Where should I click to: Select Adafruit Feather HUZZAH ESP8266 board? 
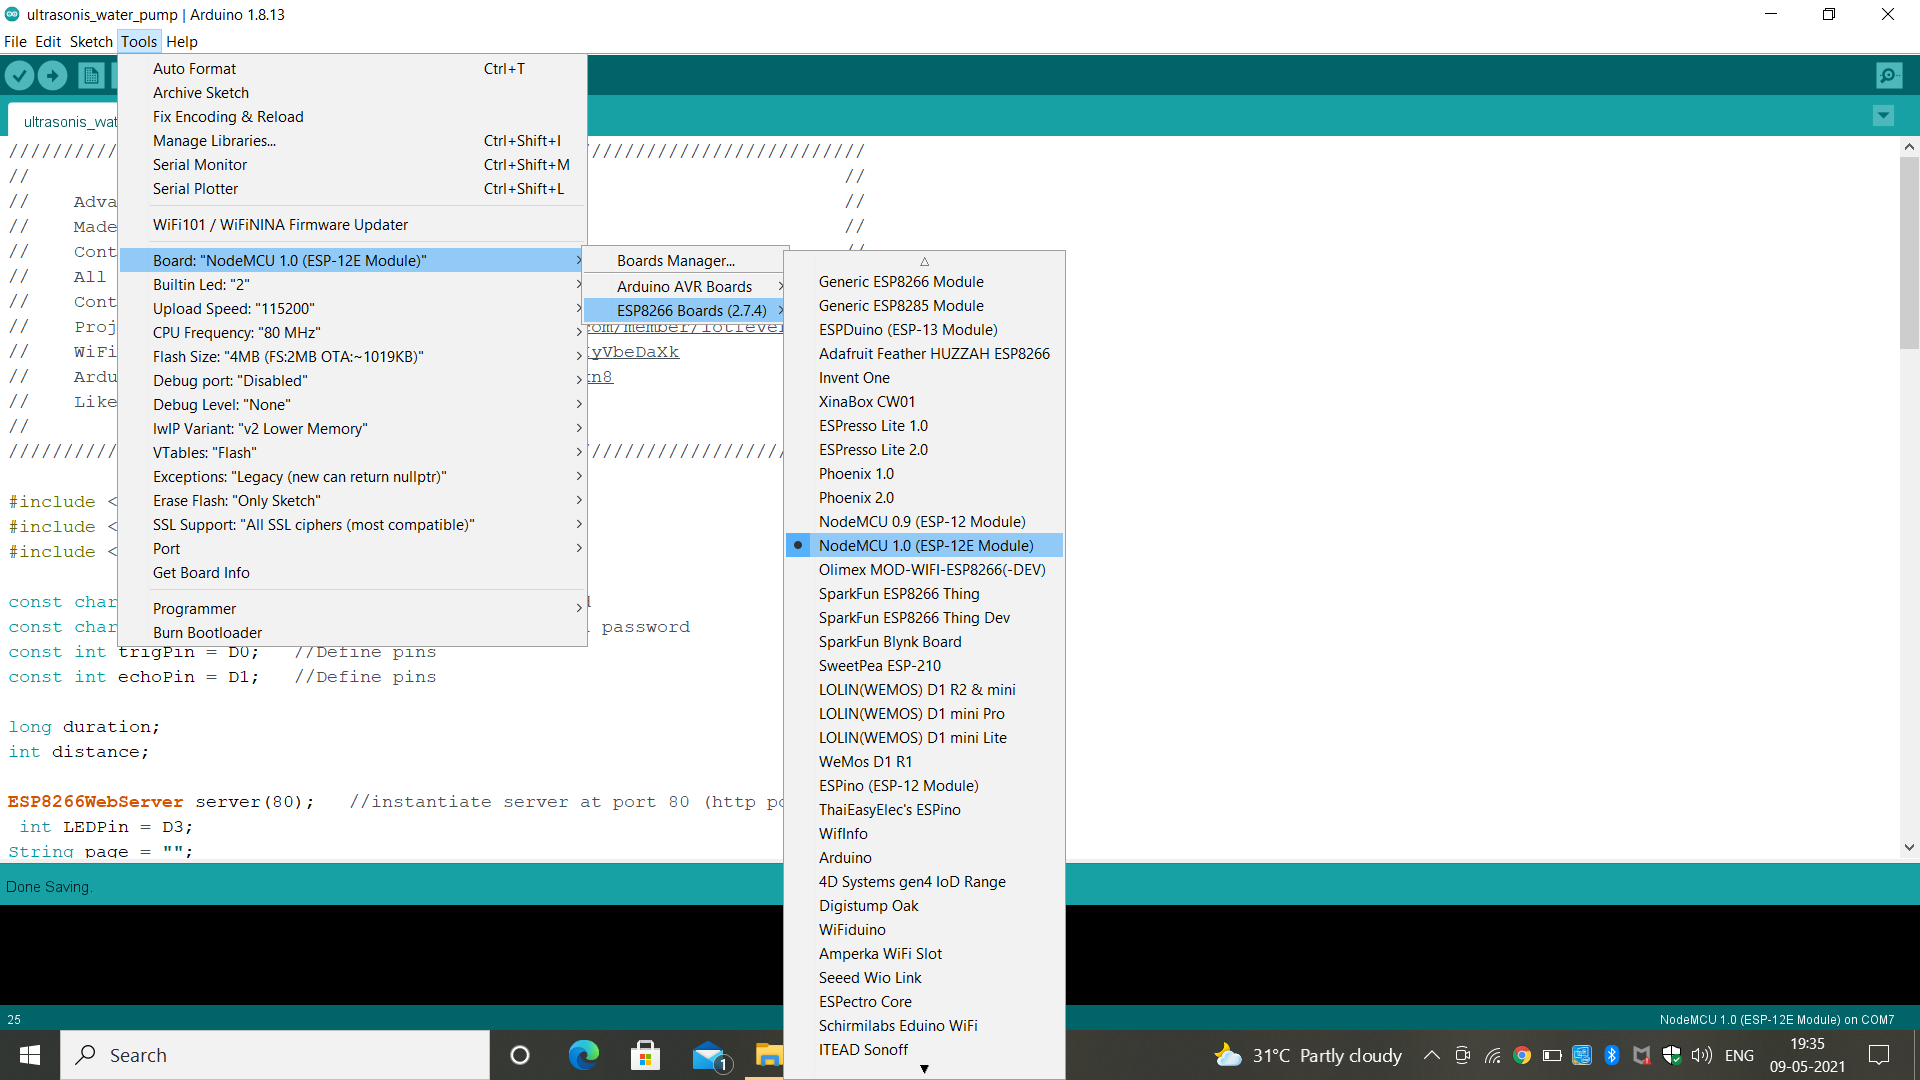924,353
